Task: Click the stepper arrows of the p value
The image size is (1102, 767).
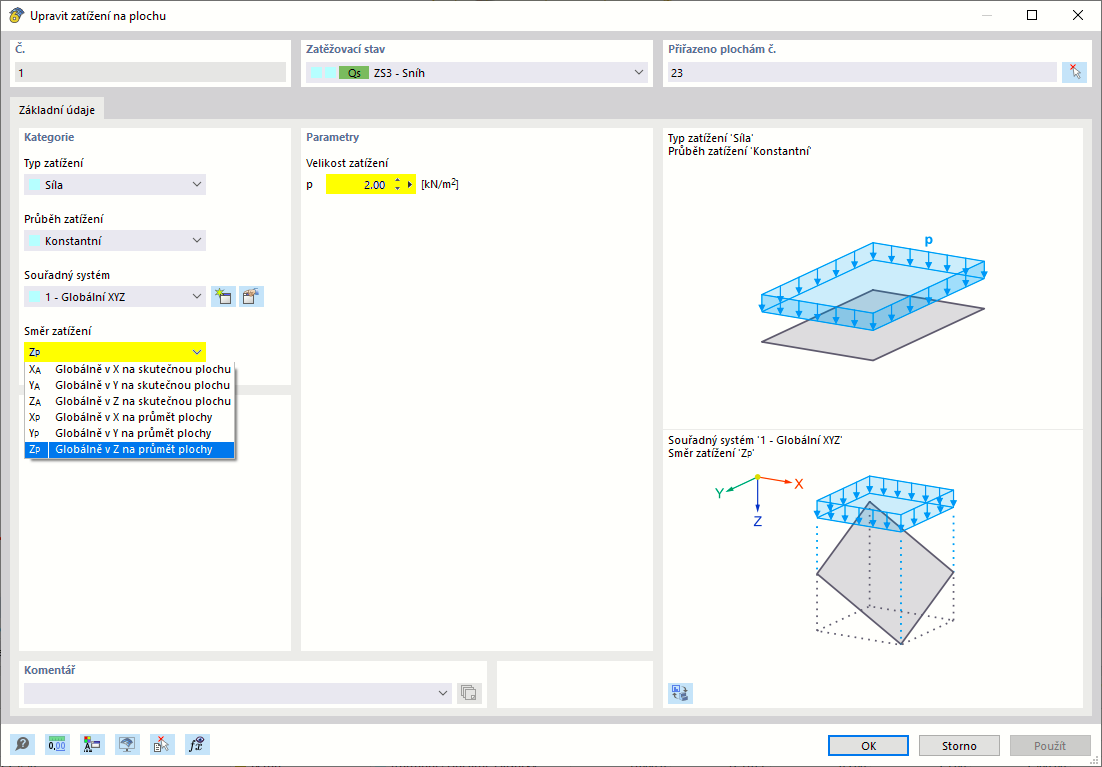Action: click(x=397, y=185)
